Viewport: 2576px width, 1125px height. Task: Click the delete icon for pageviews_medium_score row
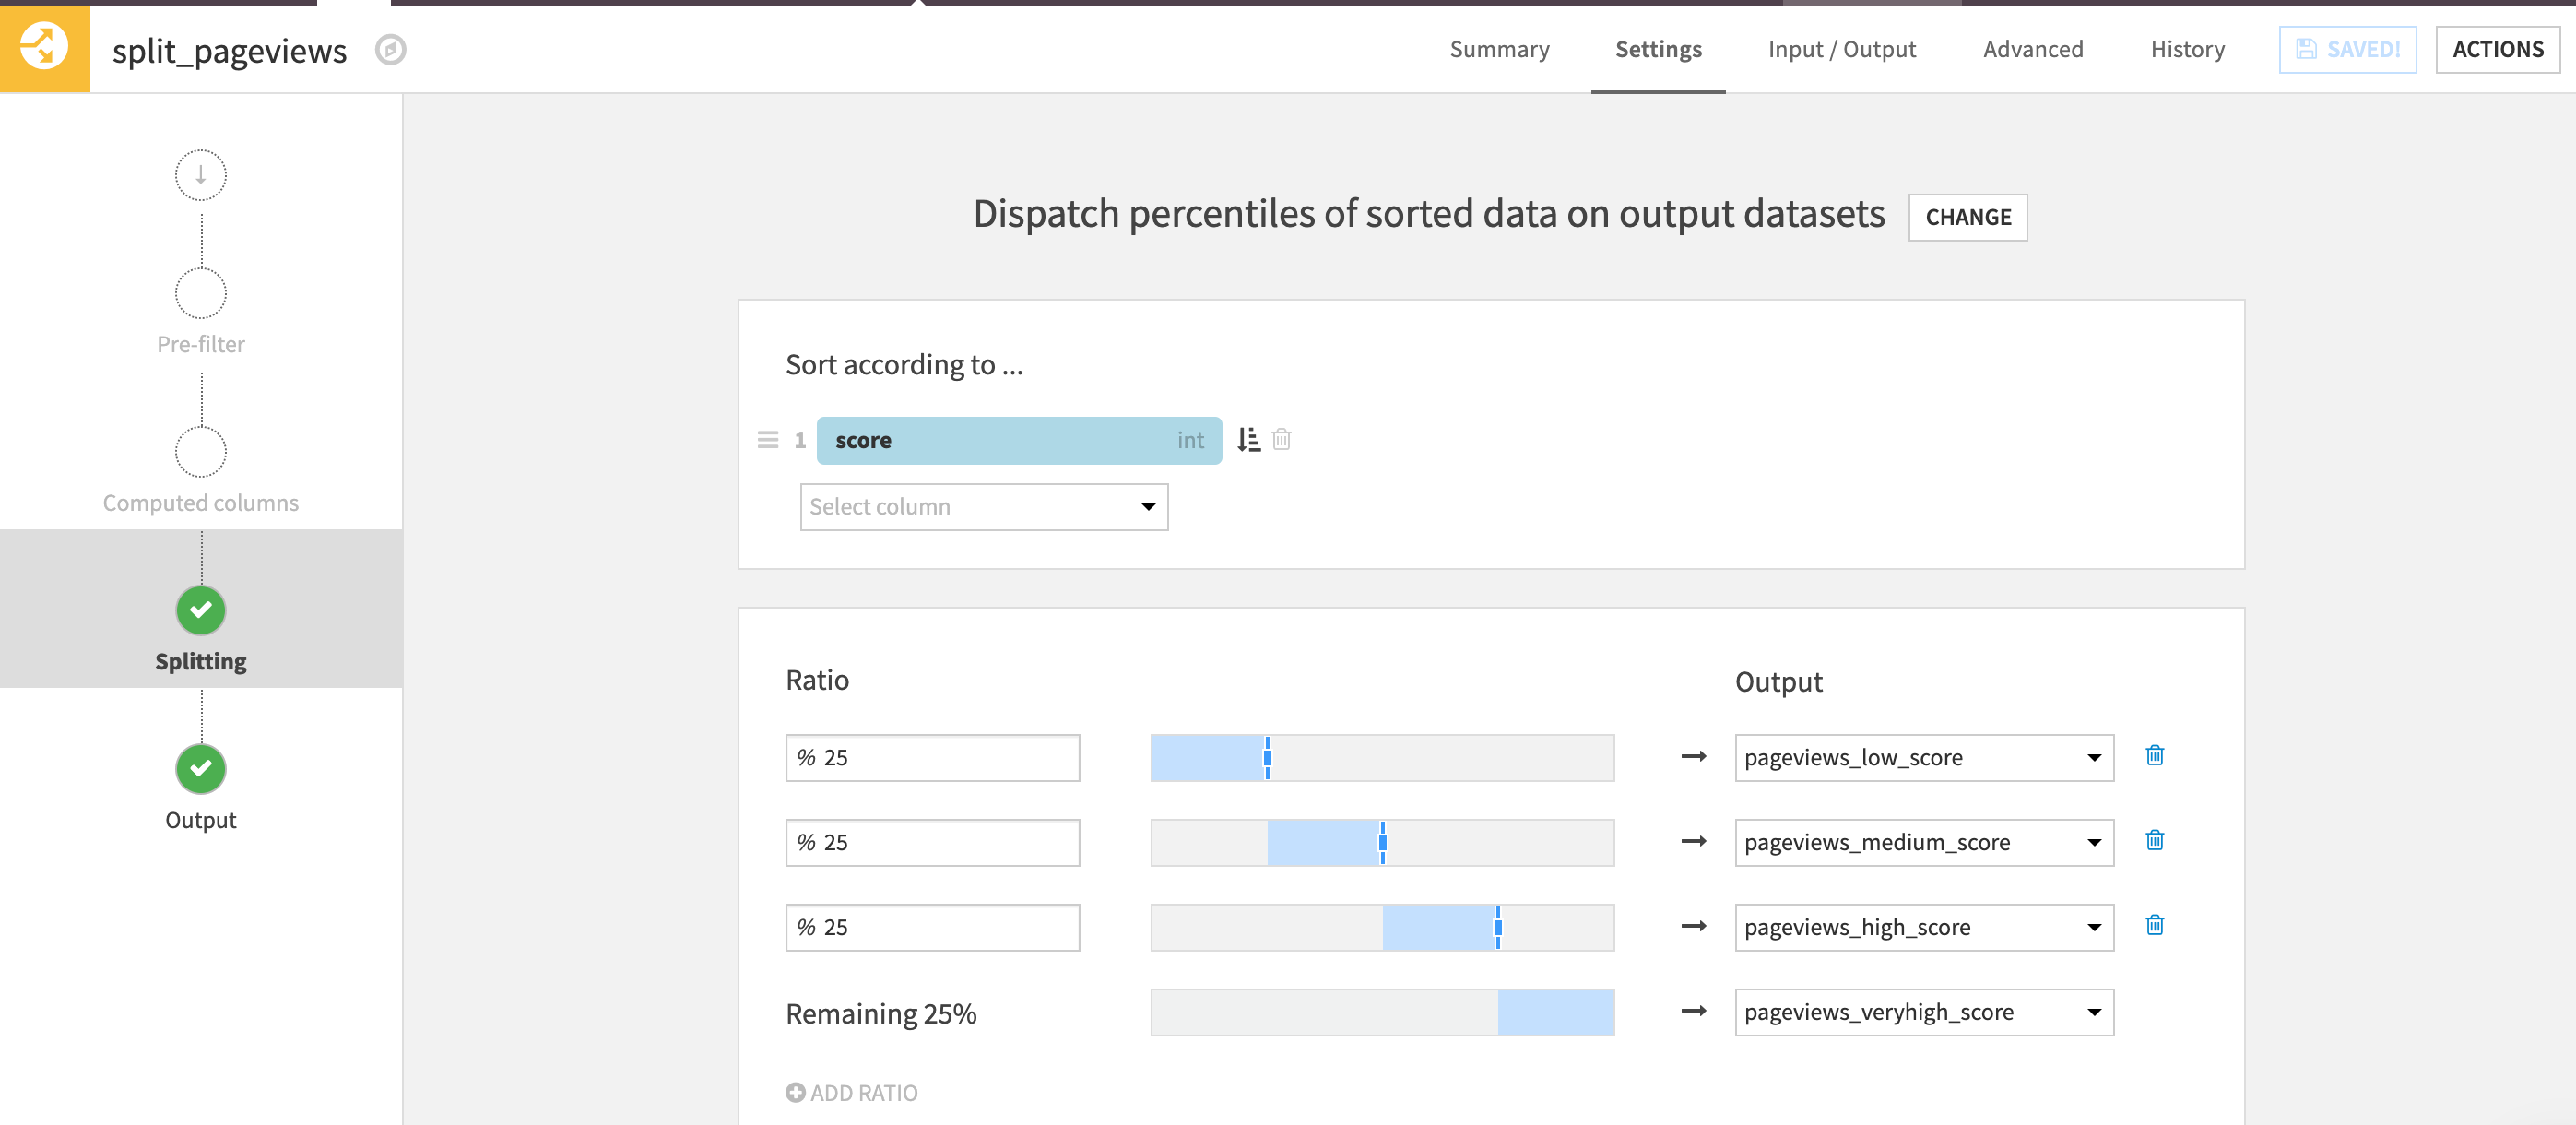tap(2154, 839)
